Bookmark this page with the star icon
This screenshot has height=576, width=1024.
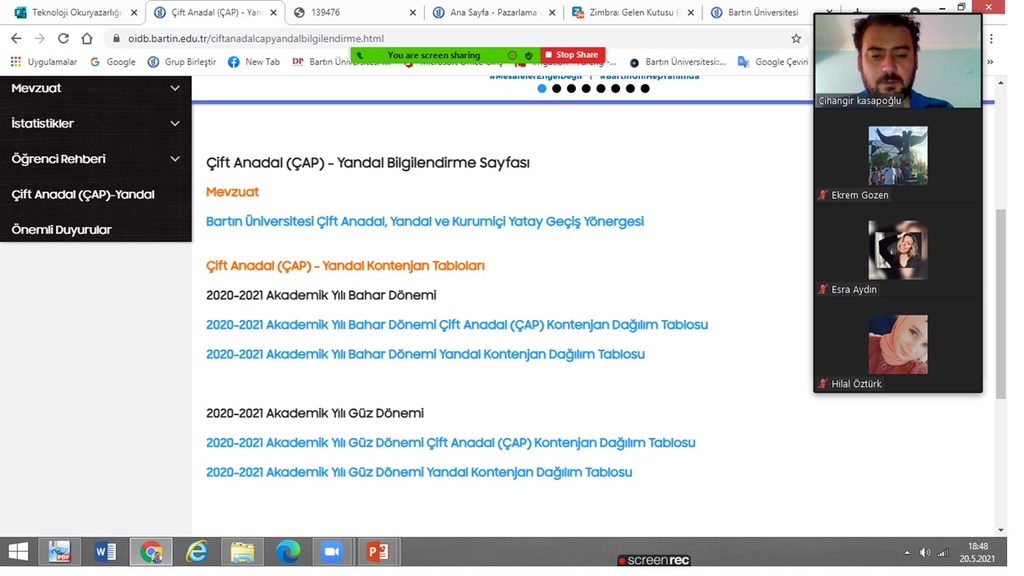point(796,38)
